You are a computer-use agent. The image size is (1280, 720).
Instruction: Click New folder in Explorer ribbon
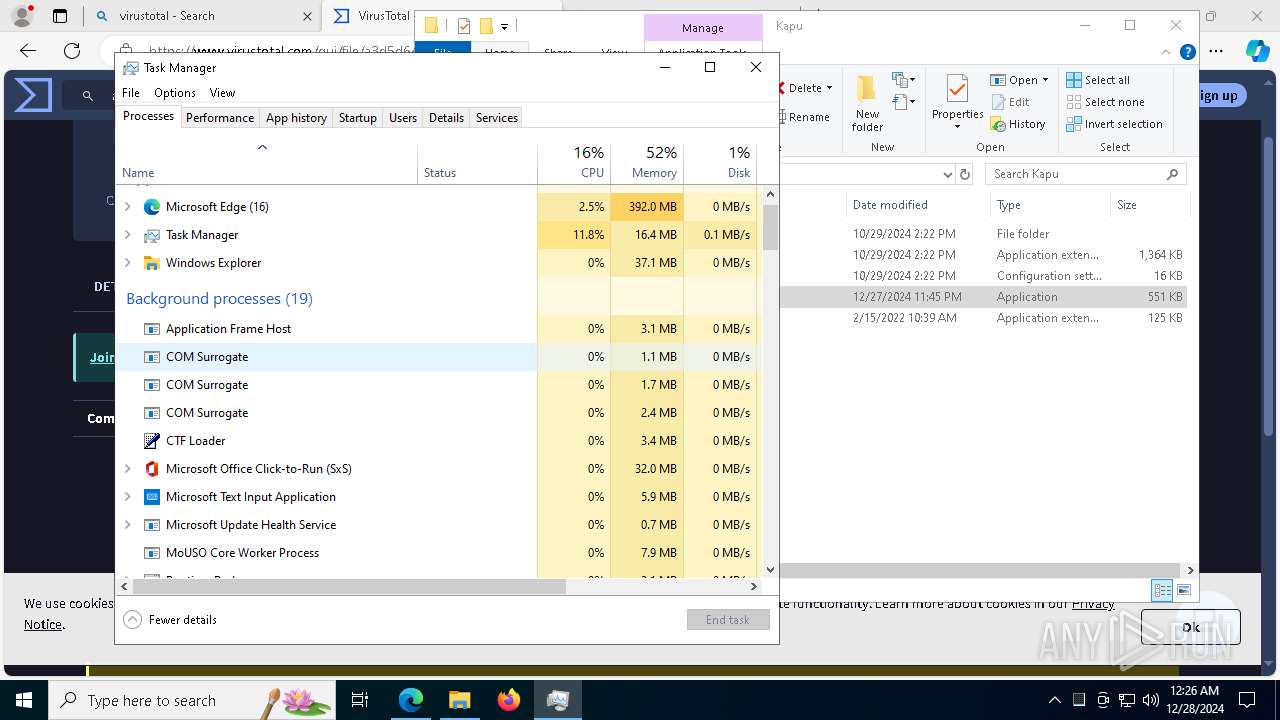pos(867,103)
